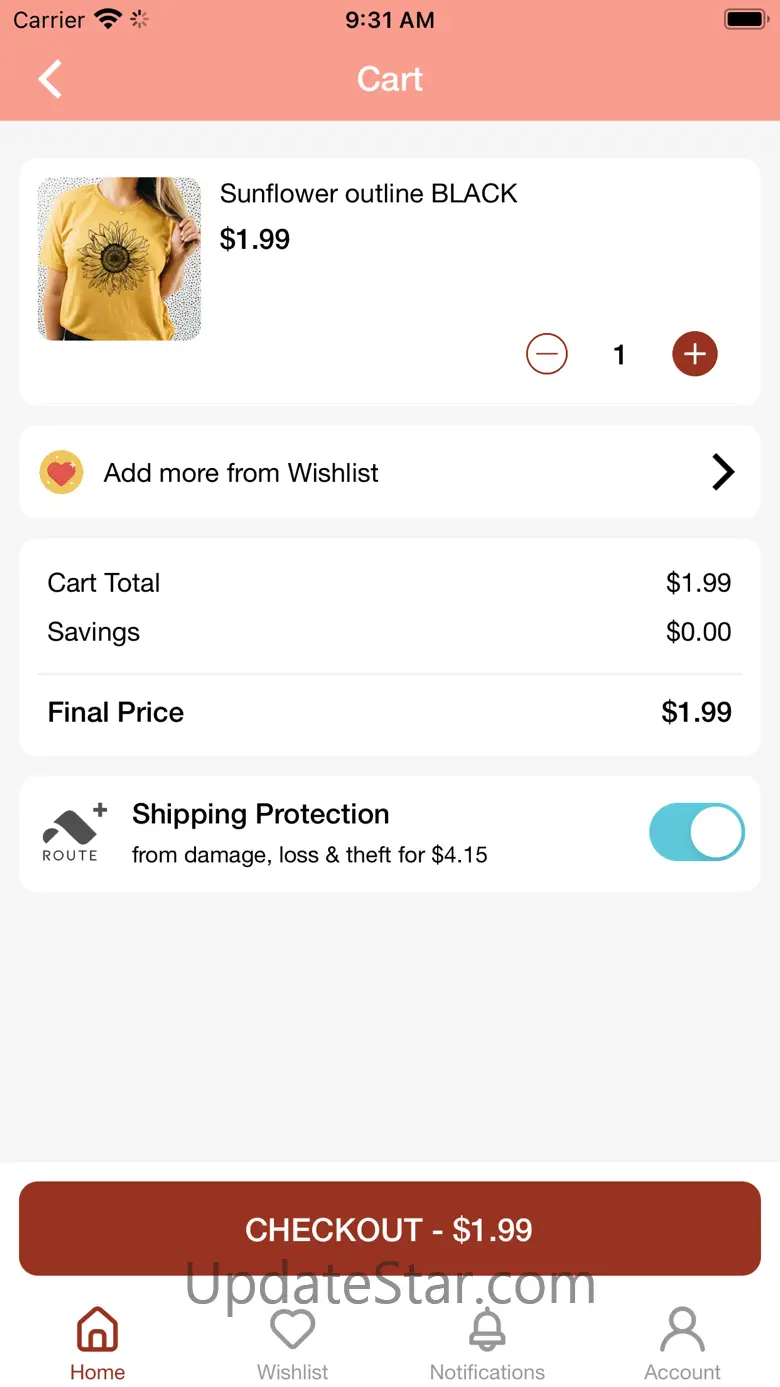Decrease item quantity with minus button
The width and height of the screenshot is (780, 1387).
tap(547, 354)
